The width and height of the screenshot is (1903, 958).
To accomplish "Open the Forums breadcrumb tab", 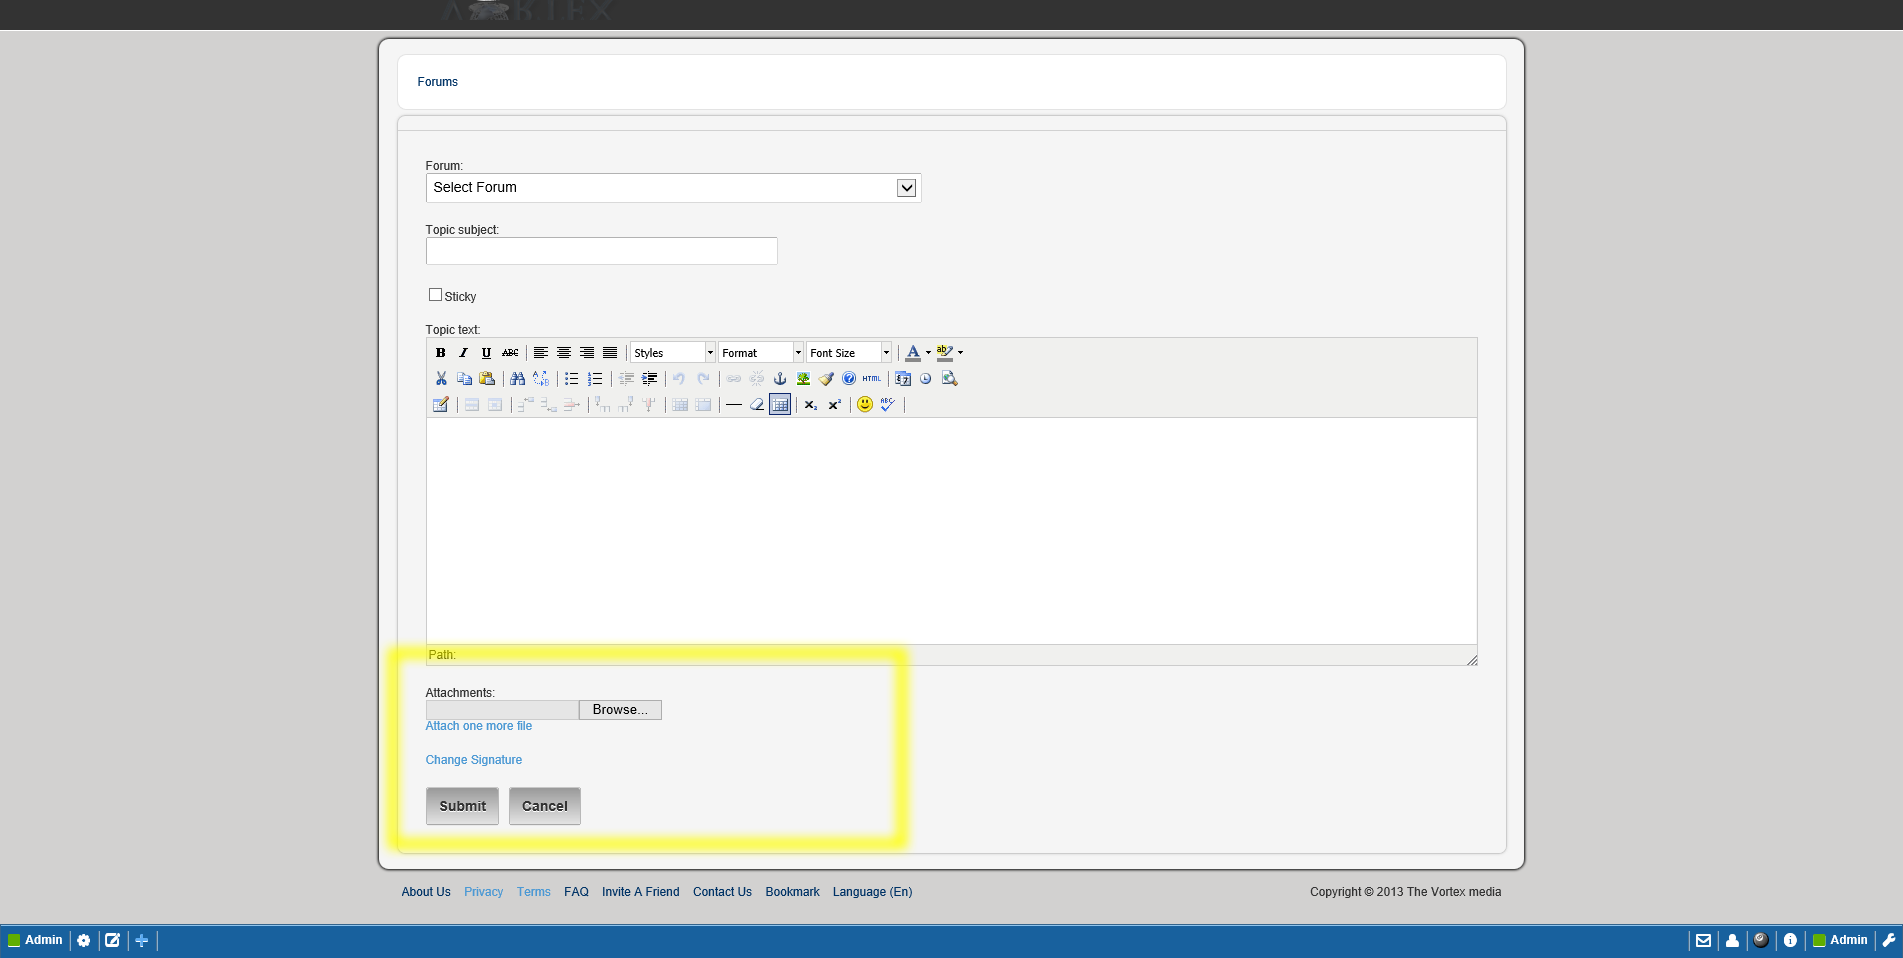I will click(438, 82).
